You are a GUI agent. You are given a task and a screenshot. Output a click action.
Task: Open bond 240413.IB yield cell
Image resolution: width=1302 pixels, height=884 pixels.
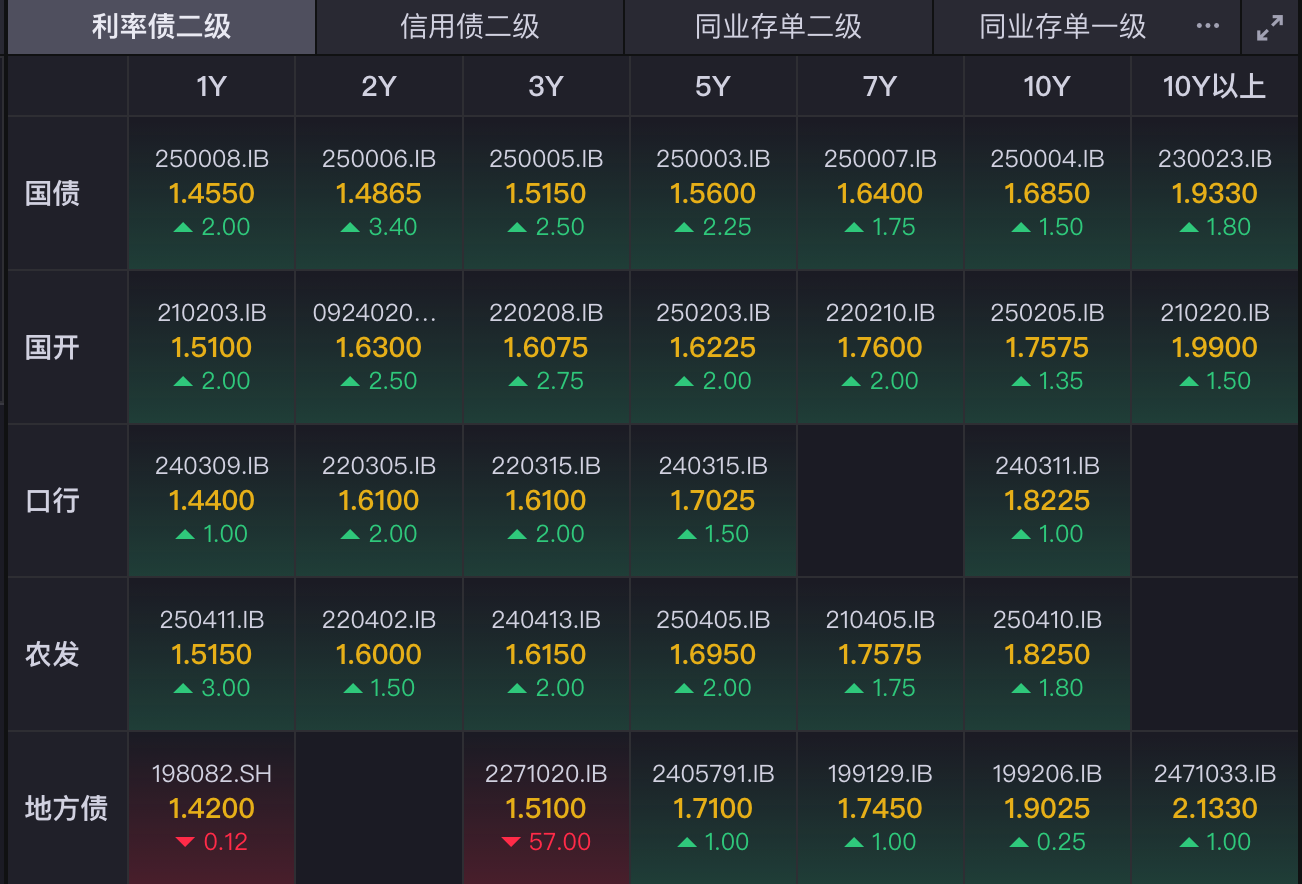click(x=546, y=654)
